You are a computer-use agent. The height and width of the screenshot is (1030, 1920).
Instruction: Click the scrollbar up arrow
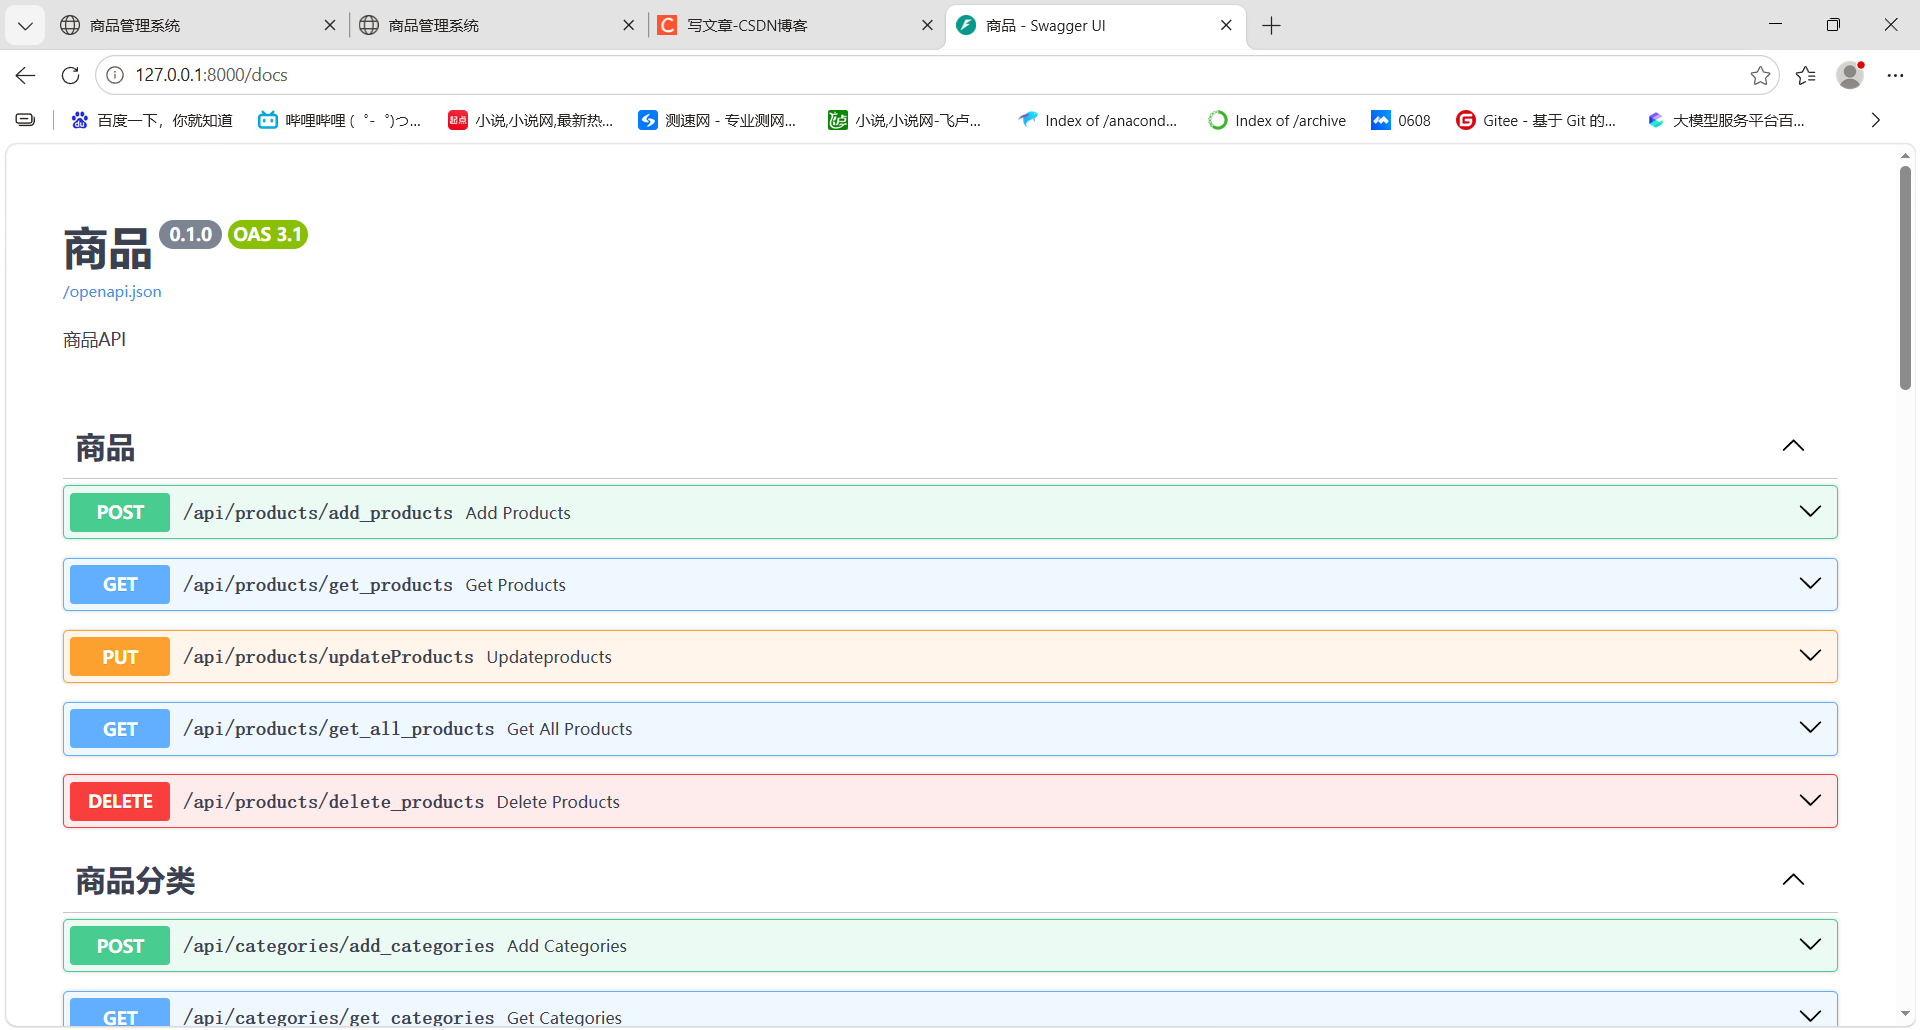(x=1905, y=156)
